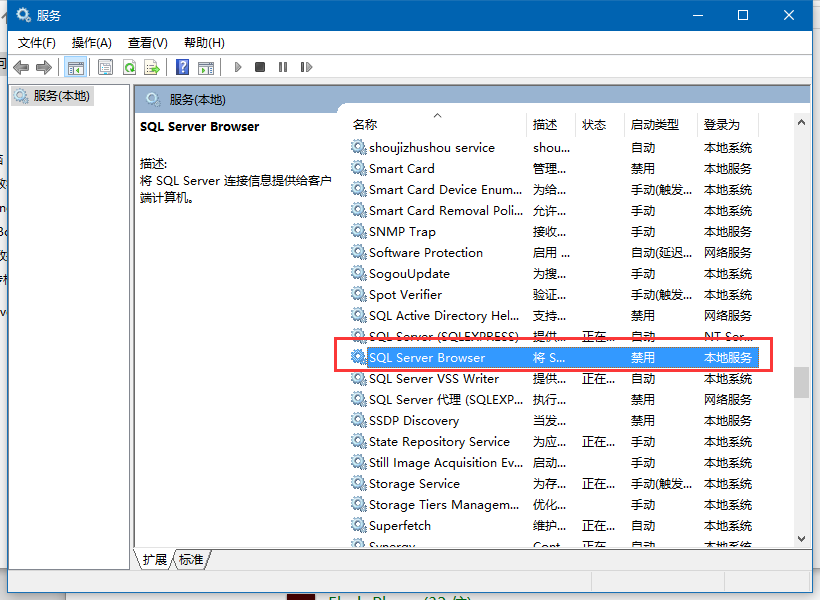Sort by the 登录为 column header

click(727, 124)
